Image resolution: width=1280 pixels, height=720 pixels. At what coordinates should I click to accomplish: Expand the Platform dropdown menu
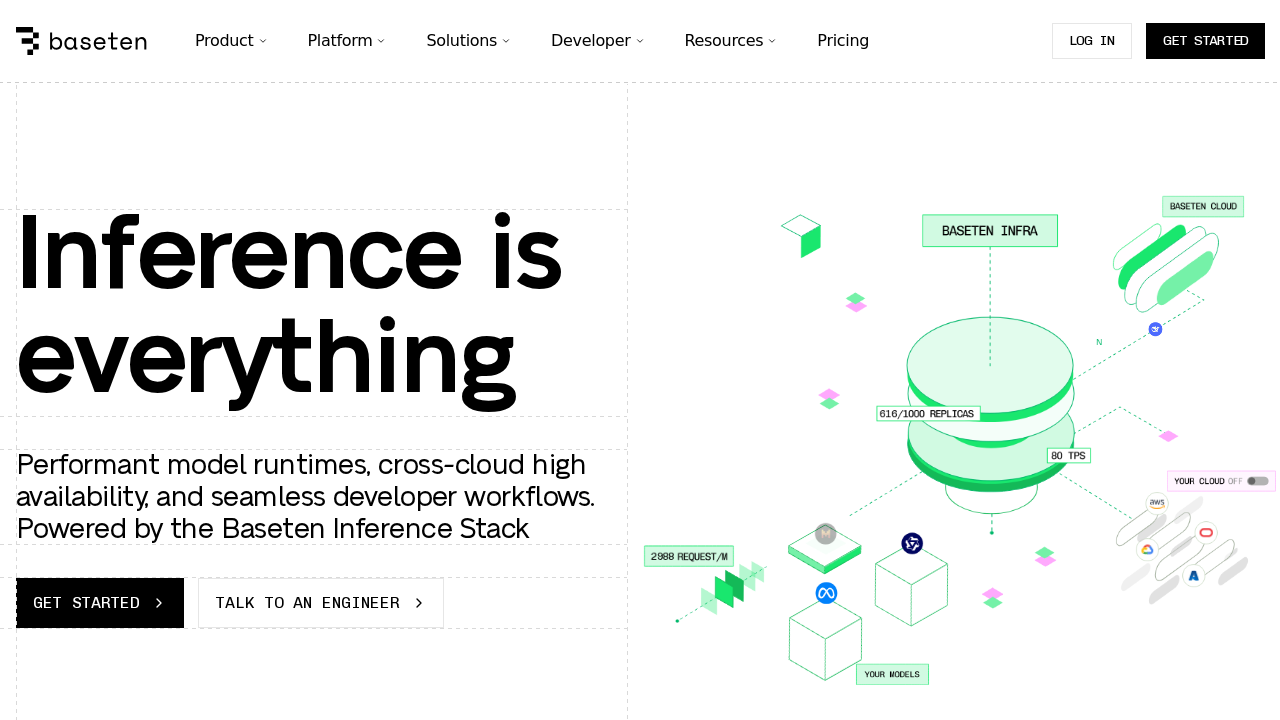346,41
